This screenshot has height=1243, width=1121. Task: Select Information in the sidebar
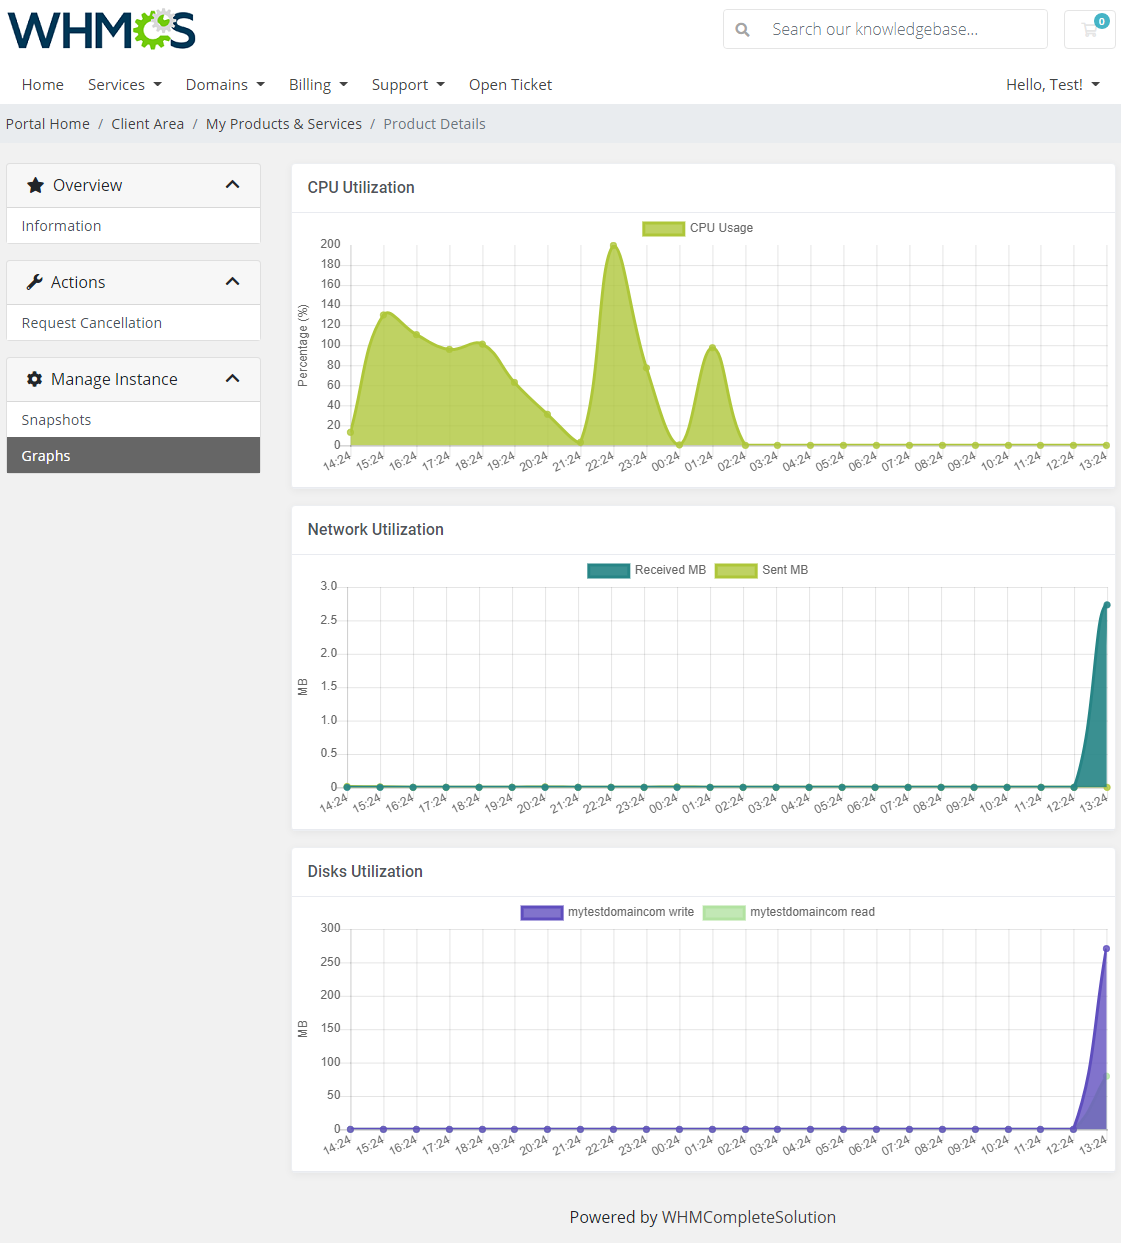(x=133, y=226)
